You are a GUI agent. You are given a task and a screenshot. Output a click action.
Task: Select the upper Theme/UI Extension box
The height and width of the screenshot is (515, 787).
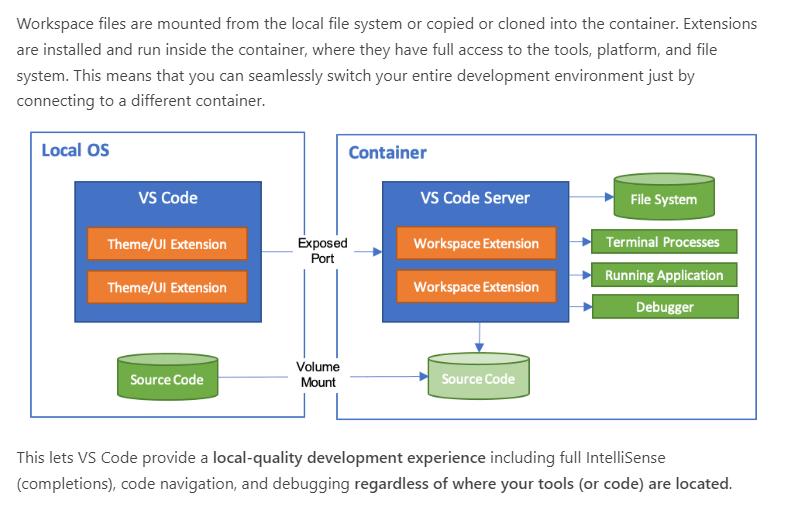point(167,244)
